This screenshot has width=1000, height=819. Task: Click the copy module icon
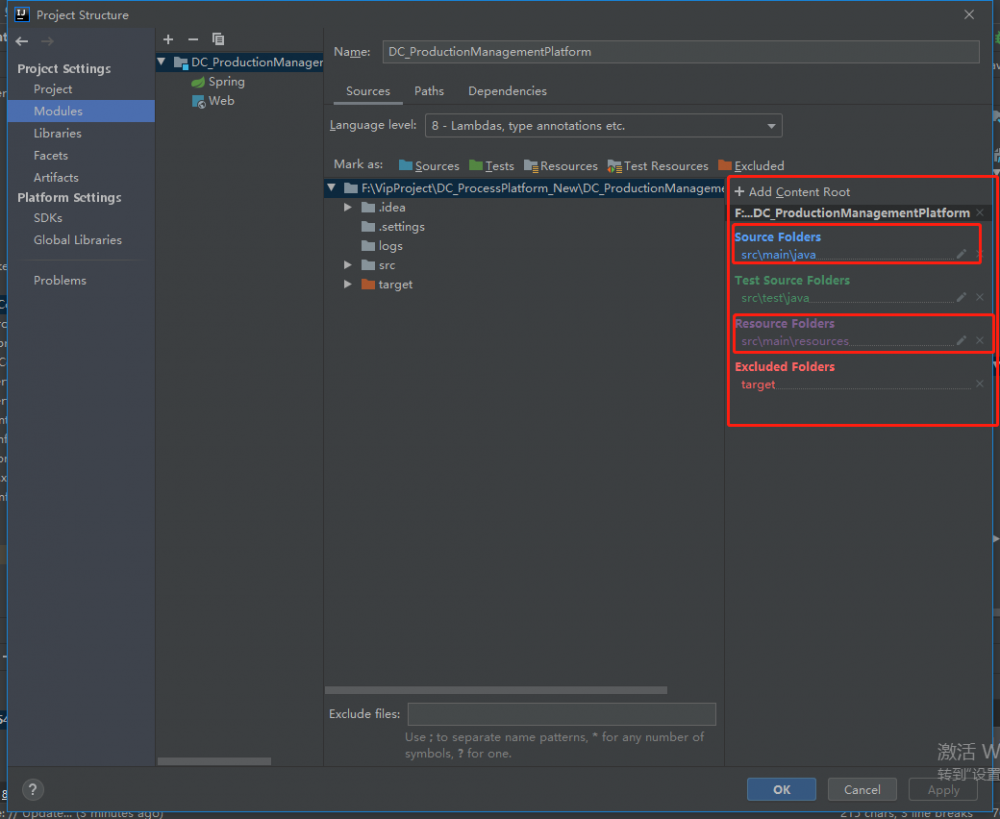click(217, 39)
